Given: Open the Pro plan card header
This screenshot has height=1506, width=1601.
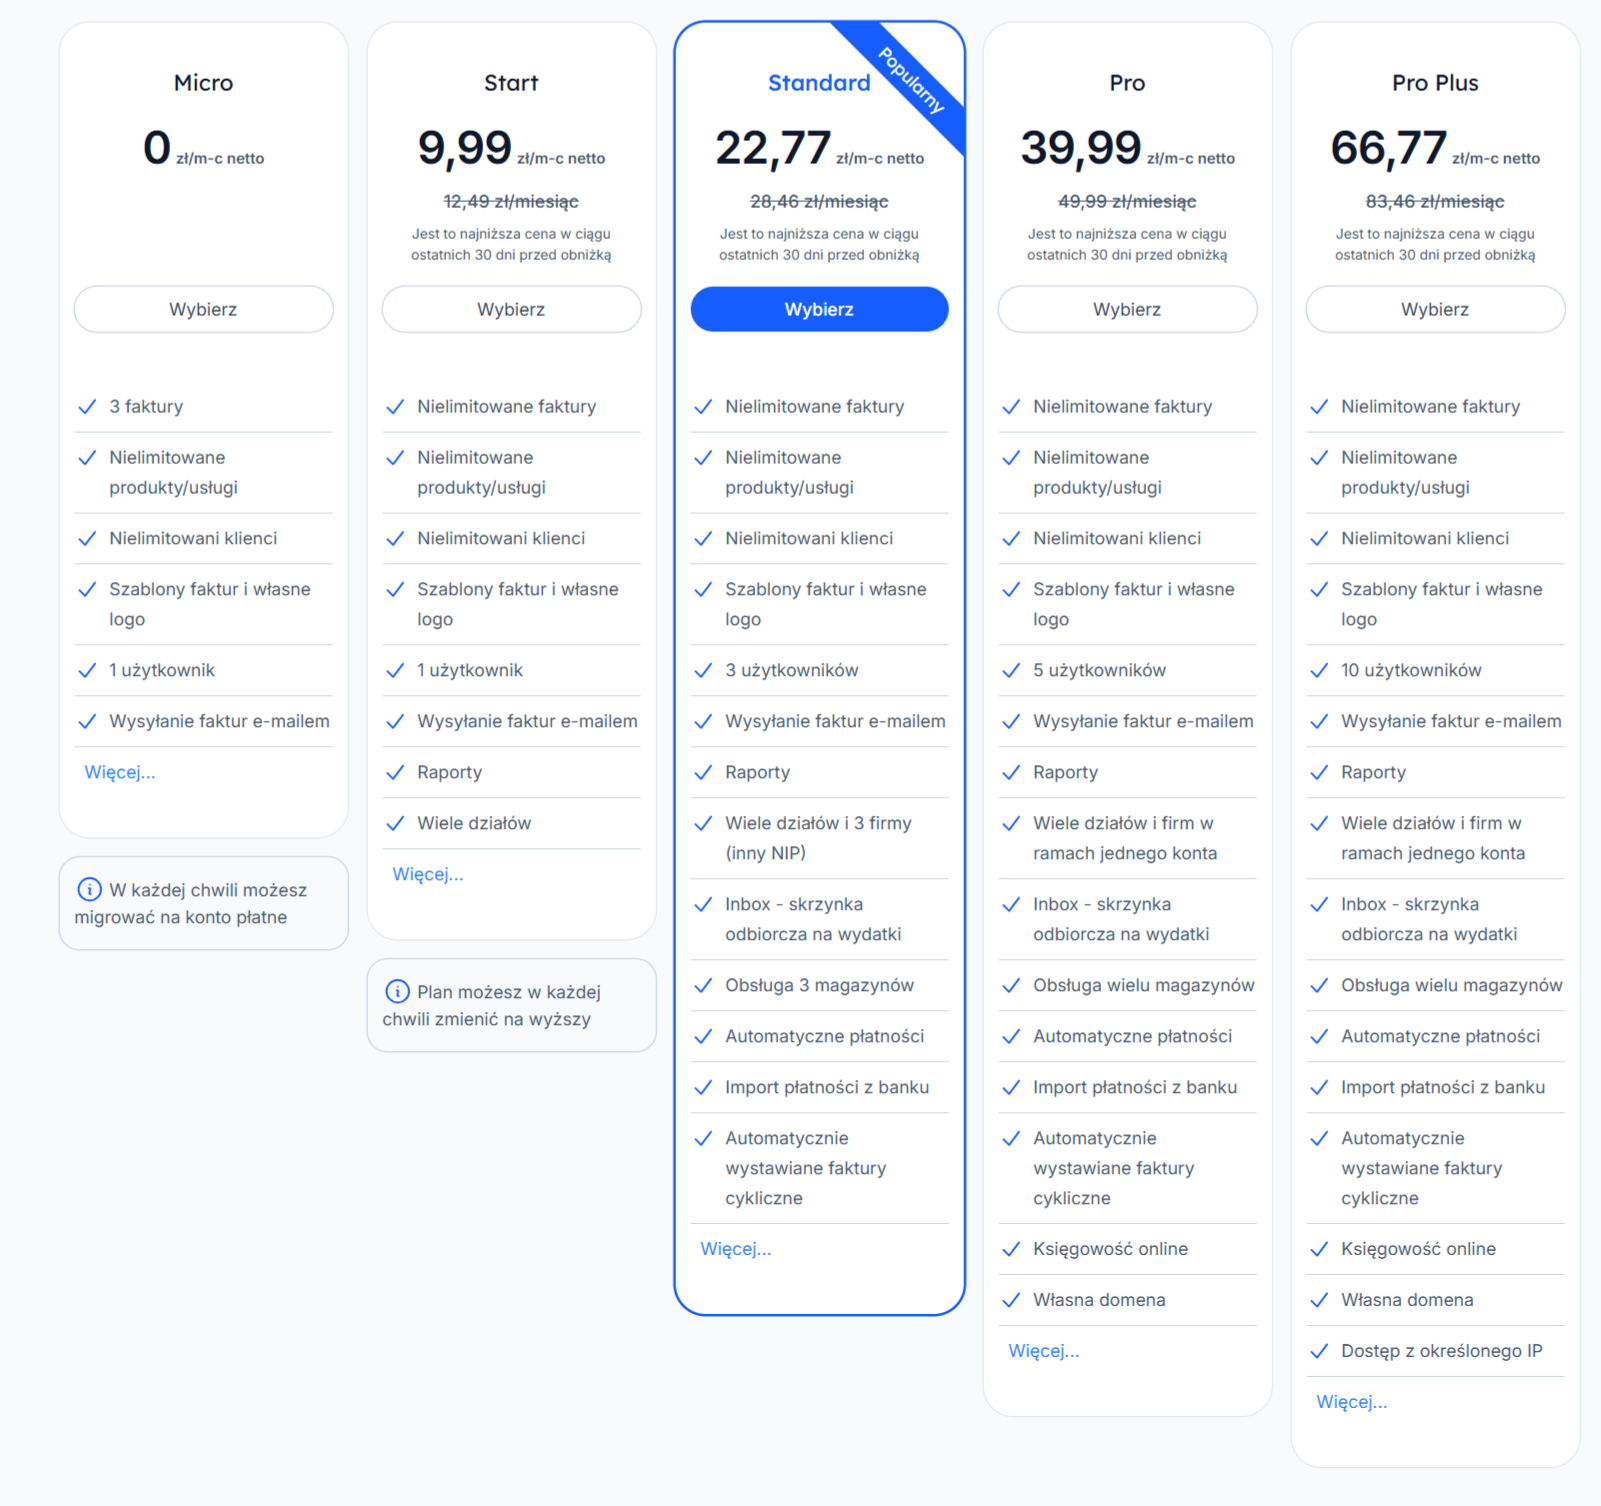Looking at the screenshot, I should pos(1126,83).
